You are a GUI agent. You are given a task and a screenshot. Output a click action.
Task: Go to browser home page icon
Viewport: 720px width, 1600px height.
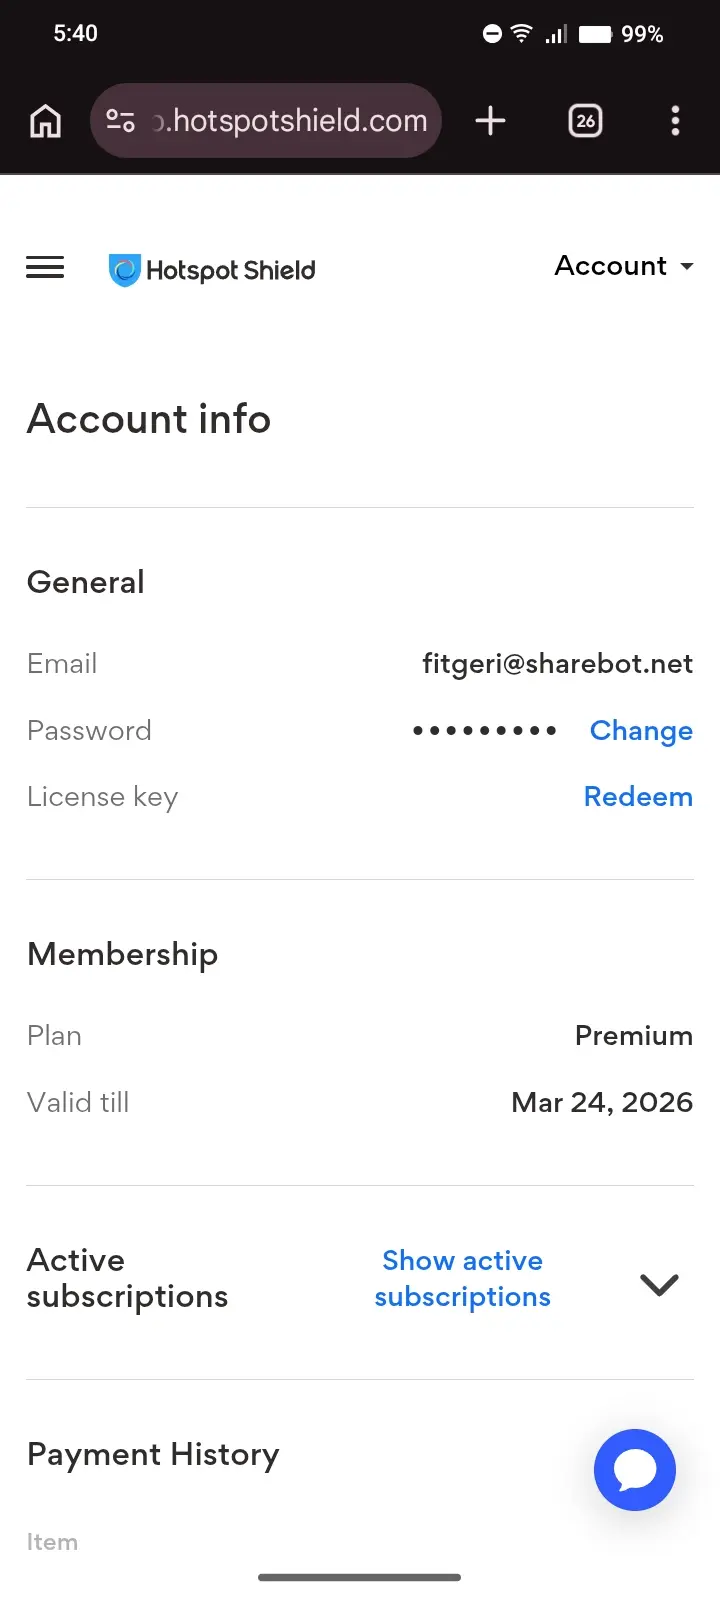pyautogui.click(x=45, y=121)
